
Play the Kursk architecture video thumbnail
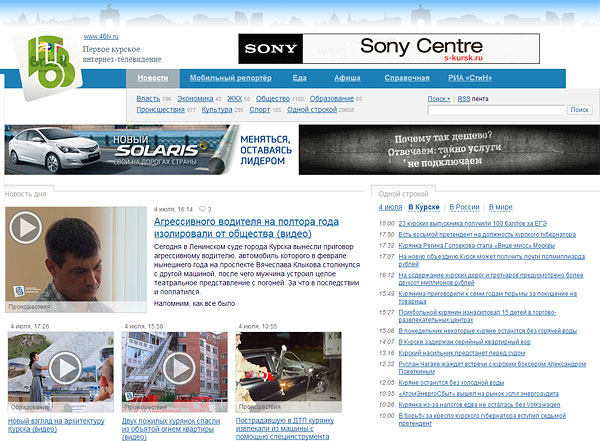coord(62,369)
